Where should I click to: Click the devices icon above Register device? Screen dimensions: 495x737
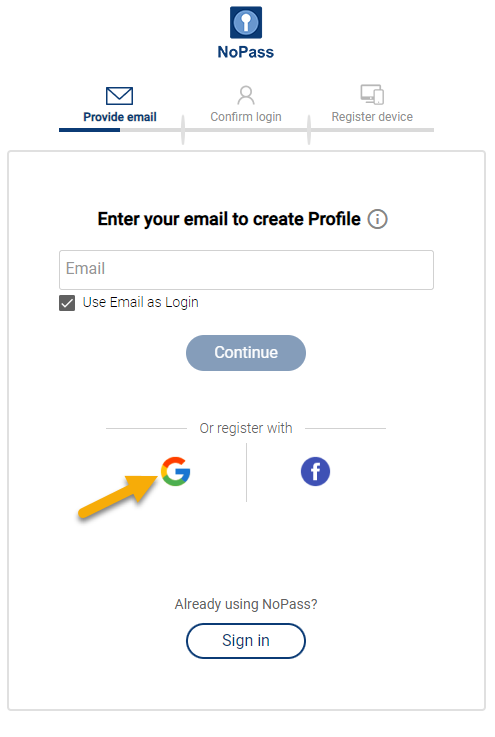[x=372, y=94]
